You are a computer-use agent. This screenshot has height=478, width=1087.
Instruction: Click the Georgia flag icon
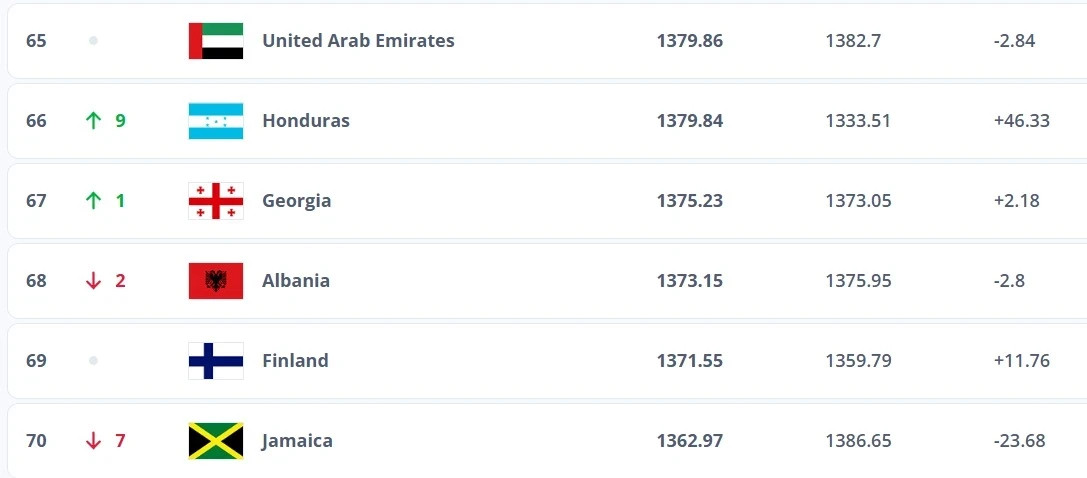pyautogui.click(x=216, y=201)
